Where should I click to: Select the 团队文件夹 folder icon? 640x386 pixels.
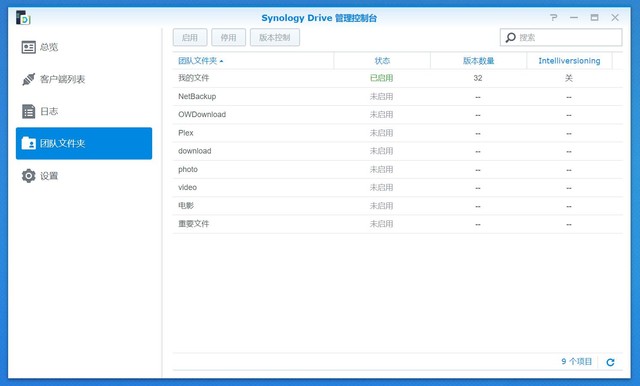coord(29,143)
